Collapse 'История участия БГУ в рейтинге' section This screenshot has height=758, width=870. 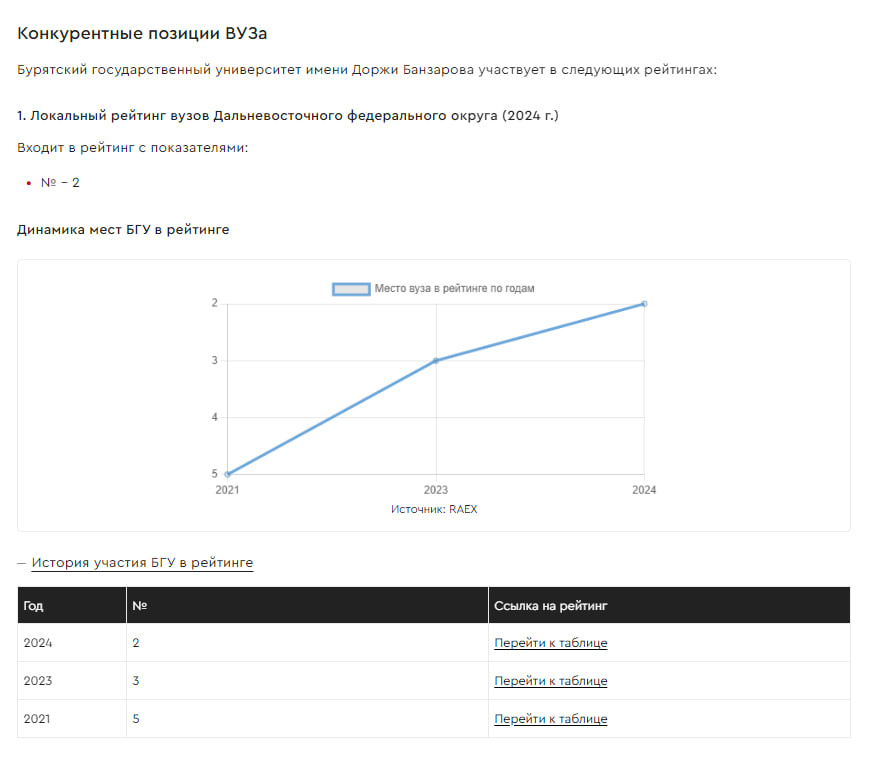click(142, 563)
